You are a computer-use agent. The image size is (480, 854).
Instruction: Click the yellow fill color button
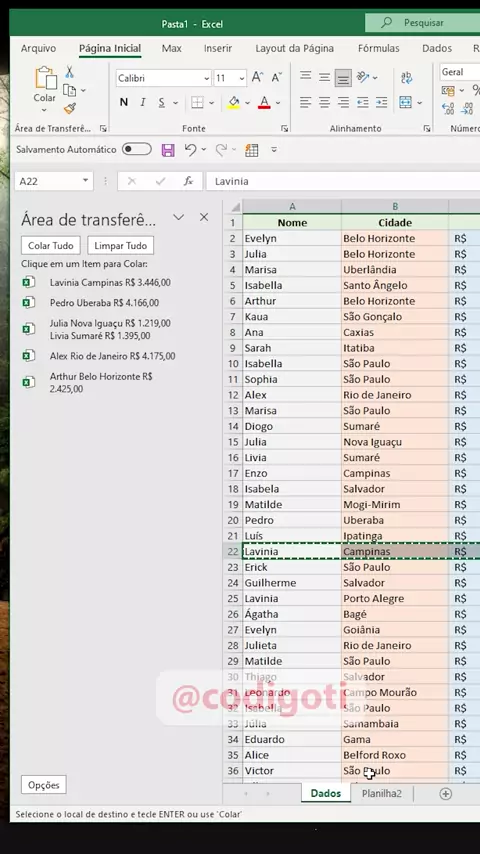pos(234,102)
